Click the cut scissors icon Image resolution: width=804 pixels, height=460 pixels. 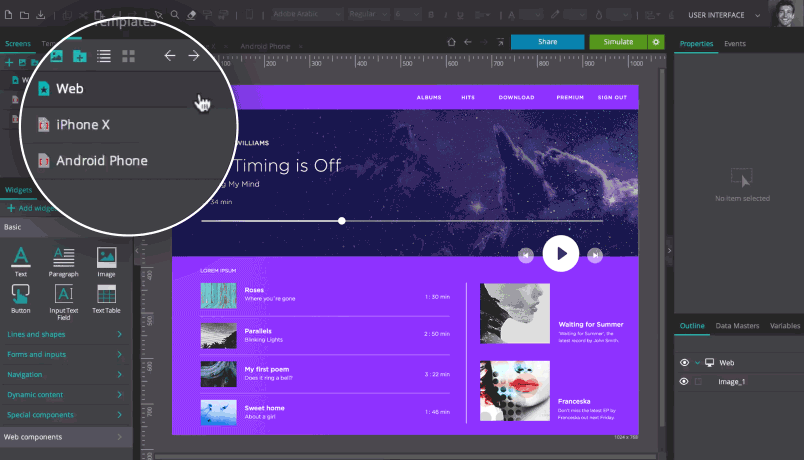coord(83,15)
